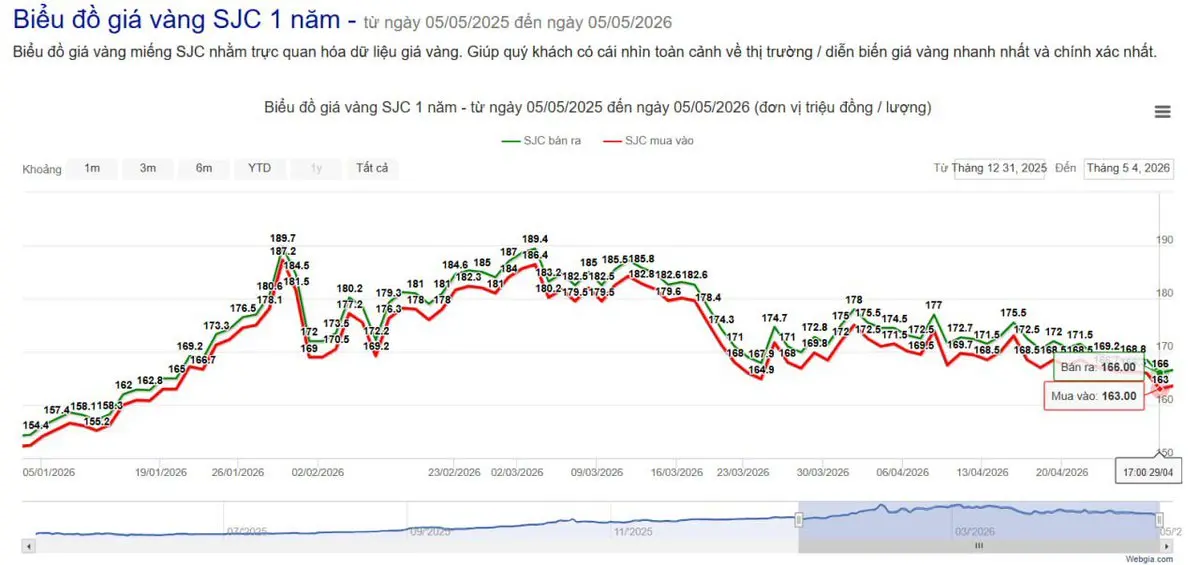Click the 20/04/2026 axis date label
1199x565 pixels.
pyautogui.click(x=1061, y=473)
